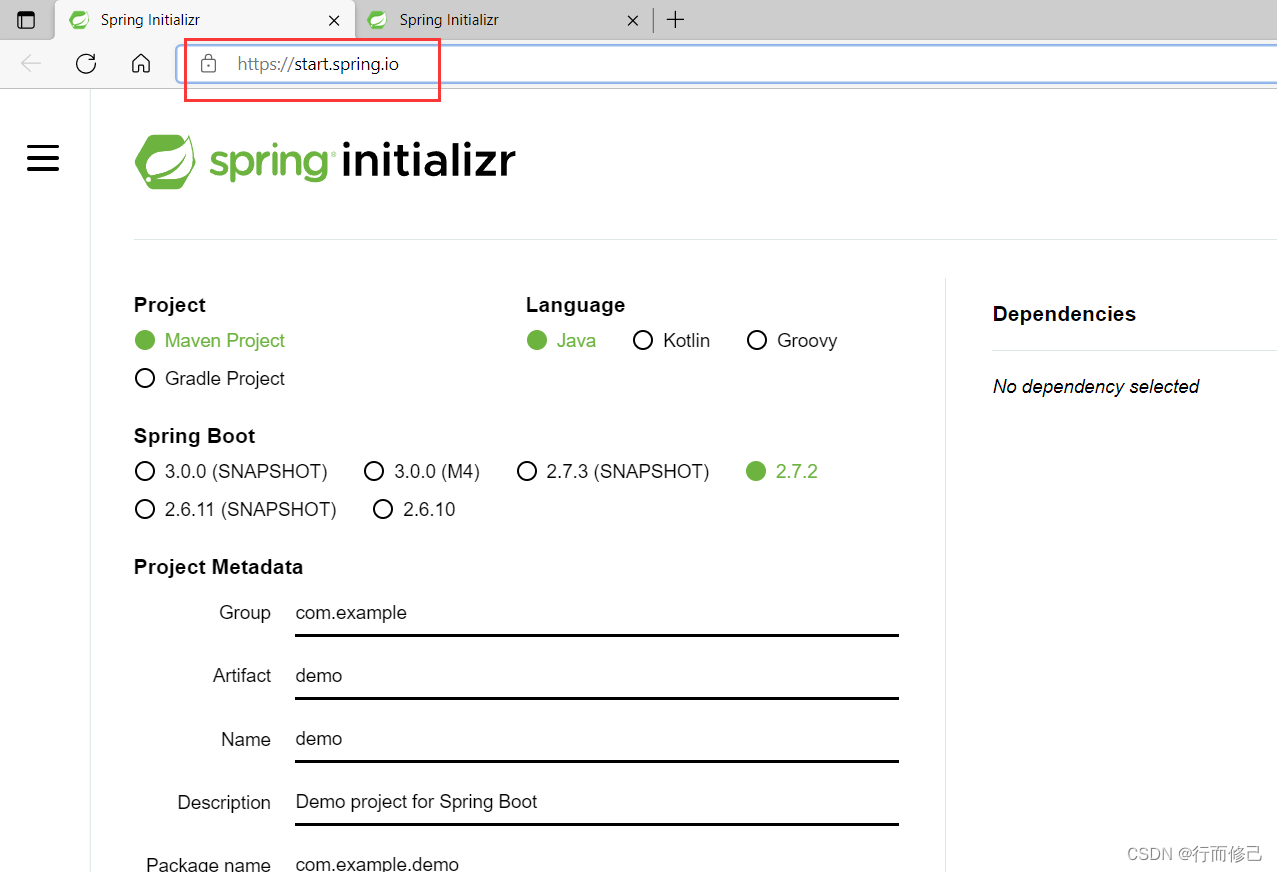The height and width of the screenshot is (872, 1277).
Task: Open a new browser tab with the plus button
Action: (675, 19)
